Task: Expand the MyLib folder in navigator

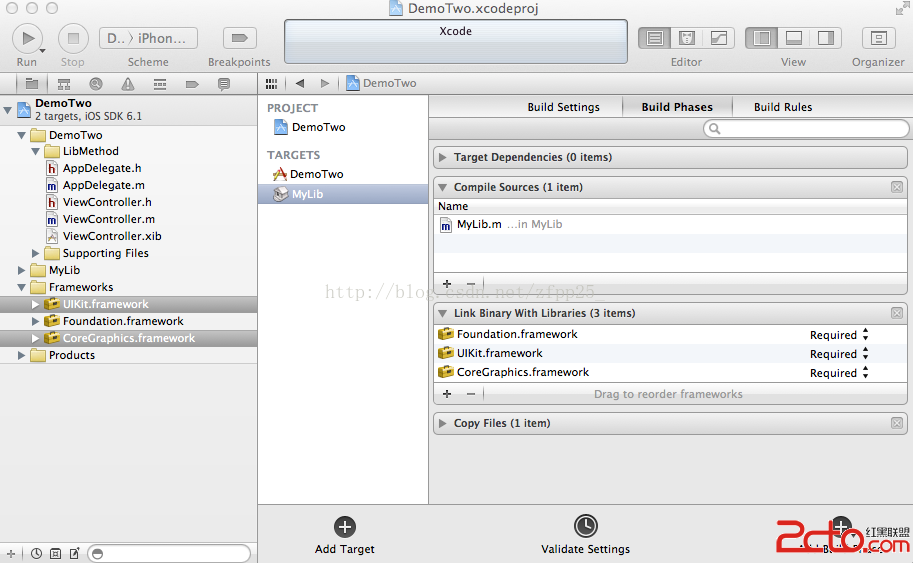Action: (23, 270)
